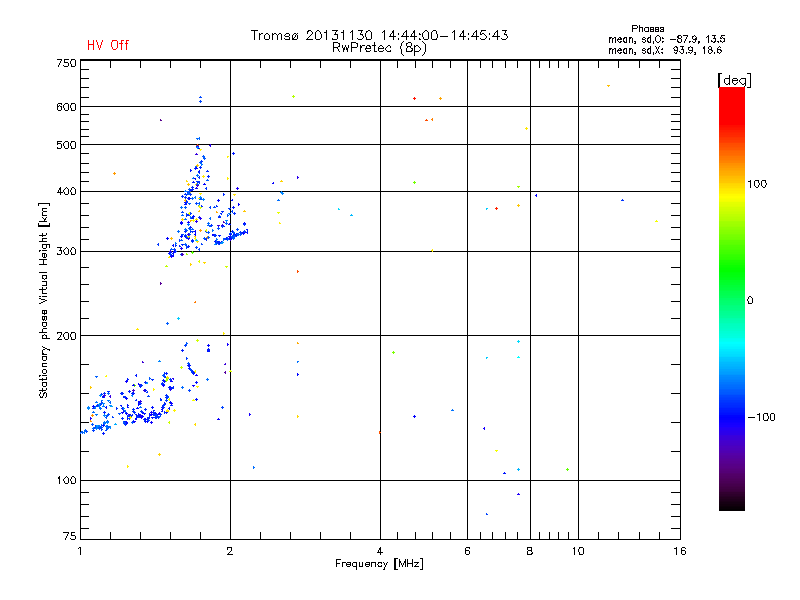This screenshot has width=800, height=600.
Task: Click the x-axis '6' tick label
Action: pyautogui.click(x=467, y=551)
